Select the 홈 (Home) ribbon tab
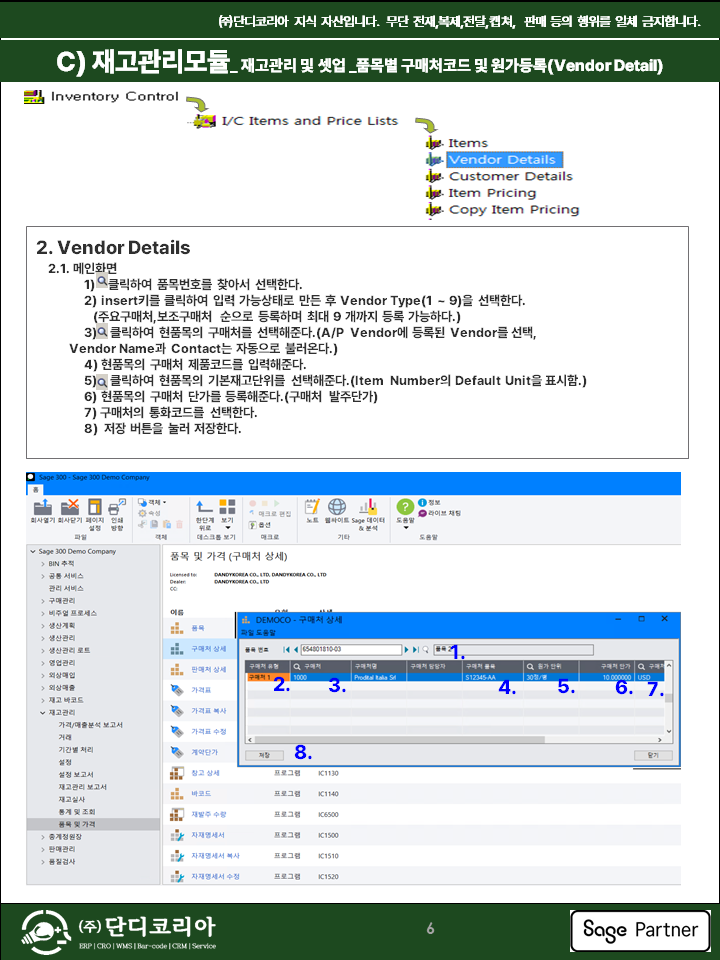The image size is (720, 960). point(36,490)
